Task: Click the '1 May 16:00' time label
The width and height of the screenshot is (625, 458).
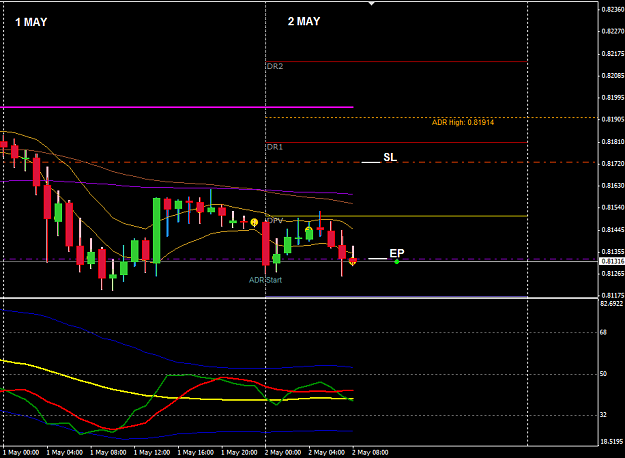Action: 195,452
